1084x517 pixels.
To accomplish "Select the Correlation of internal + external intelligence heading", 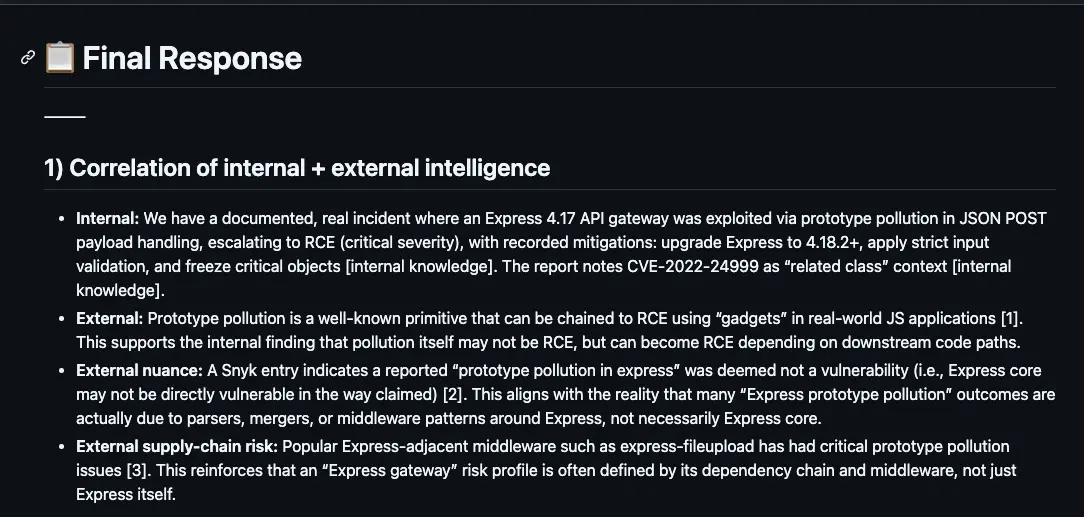I will (x=297, y=167).
